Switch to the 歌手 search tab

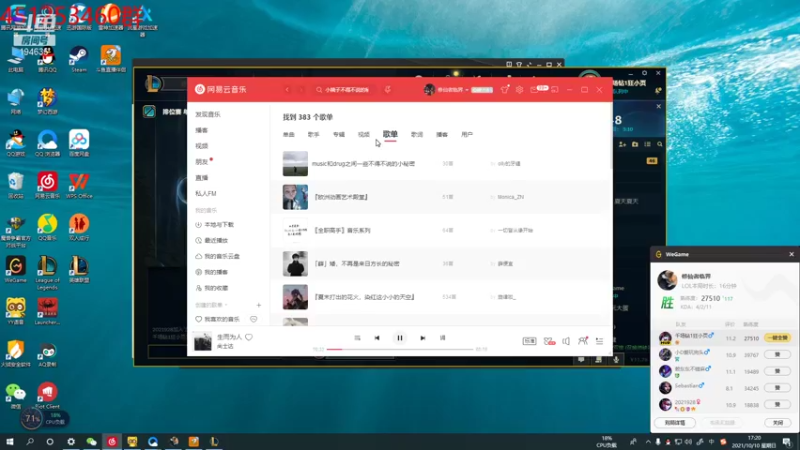(x=314, y=135)
